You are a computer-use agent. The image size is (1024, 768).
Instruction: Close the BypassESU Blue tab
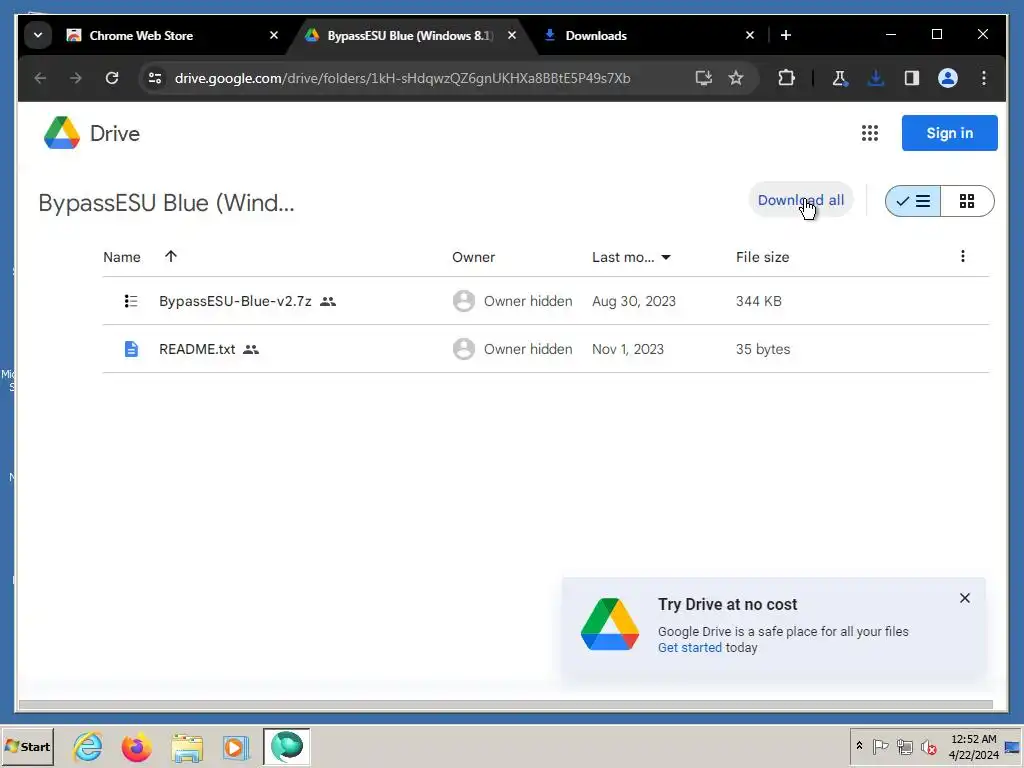pos(512,35)
